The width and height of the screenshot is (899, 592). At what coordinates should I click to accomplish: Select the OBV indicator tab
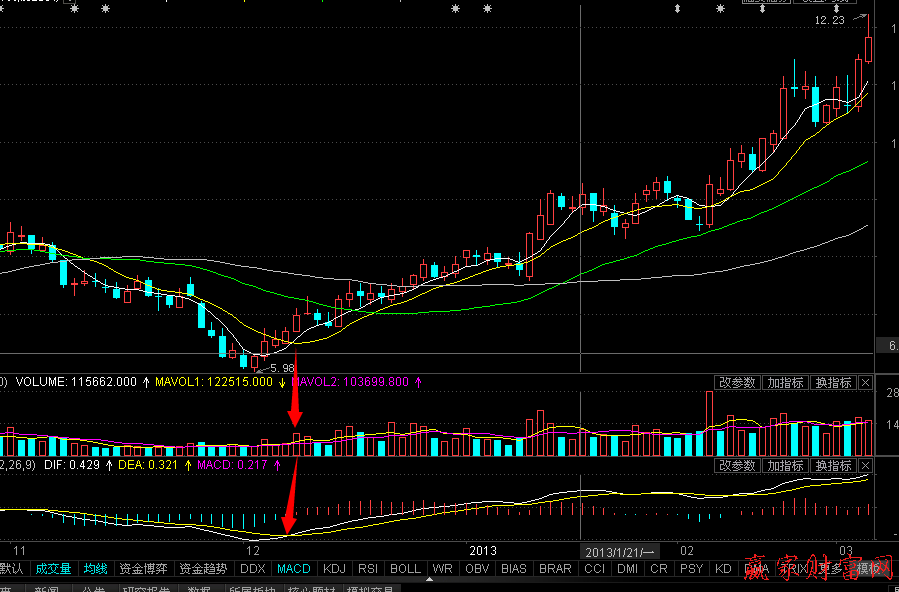(x=477, y=569)
